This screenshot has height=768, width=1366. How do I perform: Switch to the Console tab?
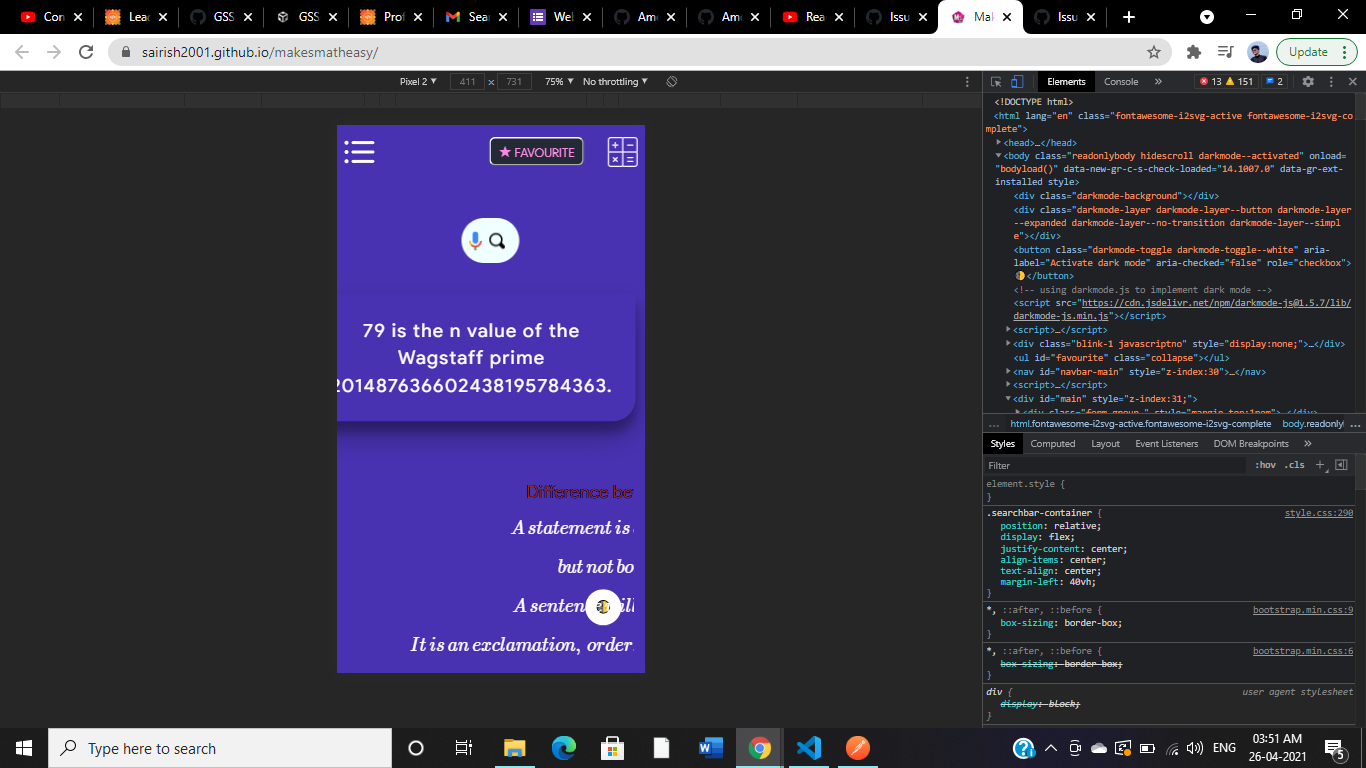tap(1121, 82)
